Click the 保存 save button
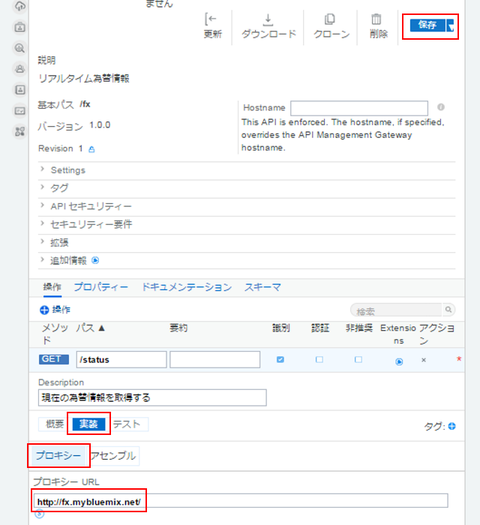Screen dimensions: 480x525 (x=427, y=25)
